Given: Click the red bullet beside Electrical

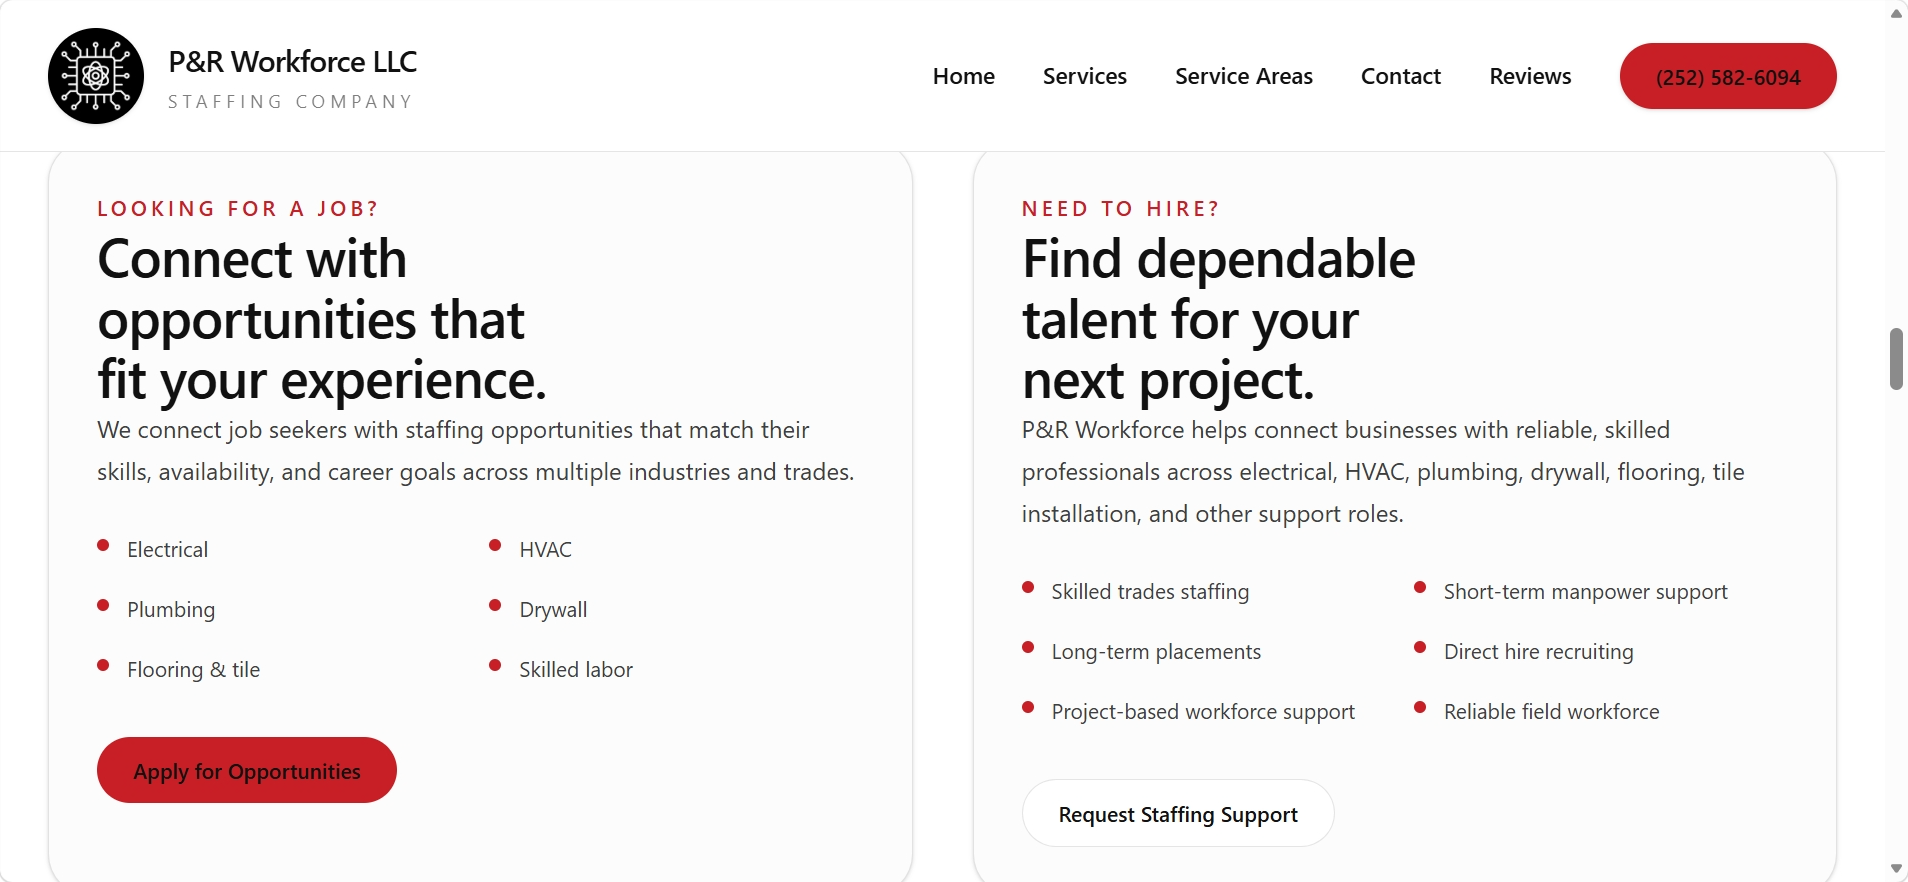Looking at the screenshot, I should click(x=103, y=545).
